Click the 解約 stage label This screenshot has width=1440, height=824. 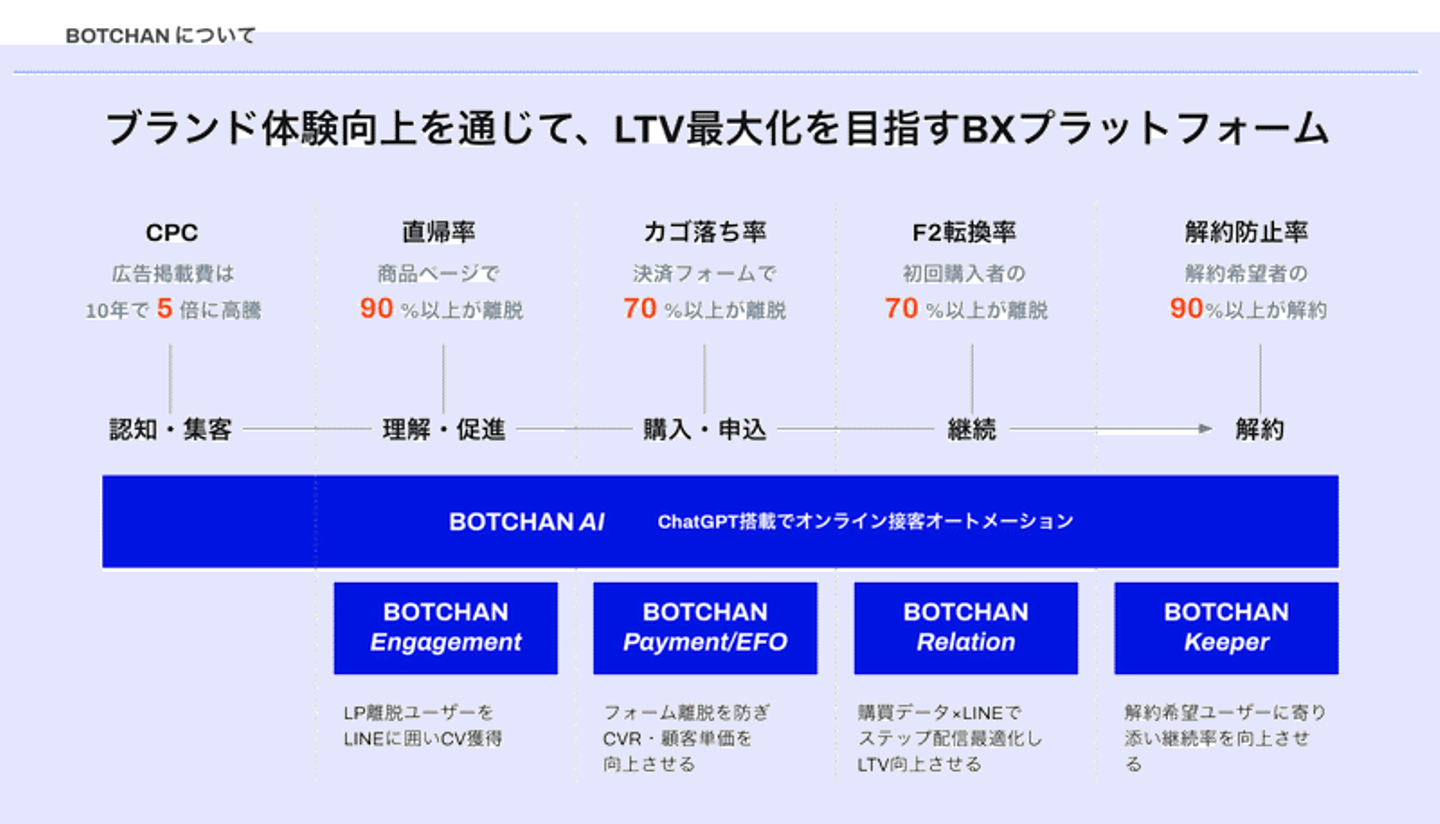coord(1259,430)
